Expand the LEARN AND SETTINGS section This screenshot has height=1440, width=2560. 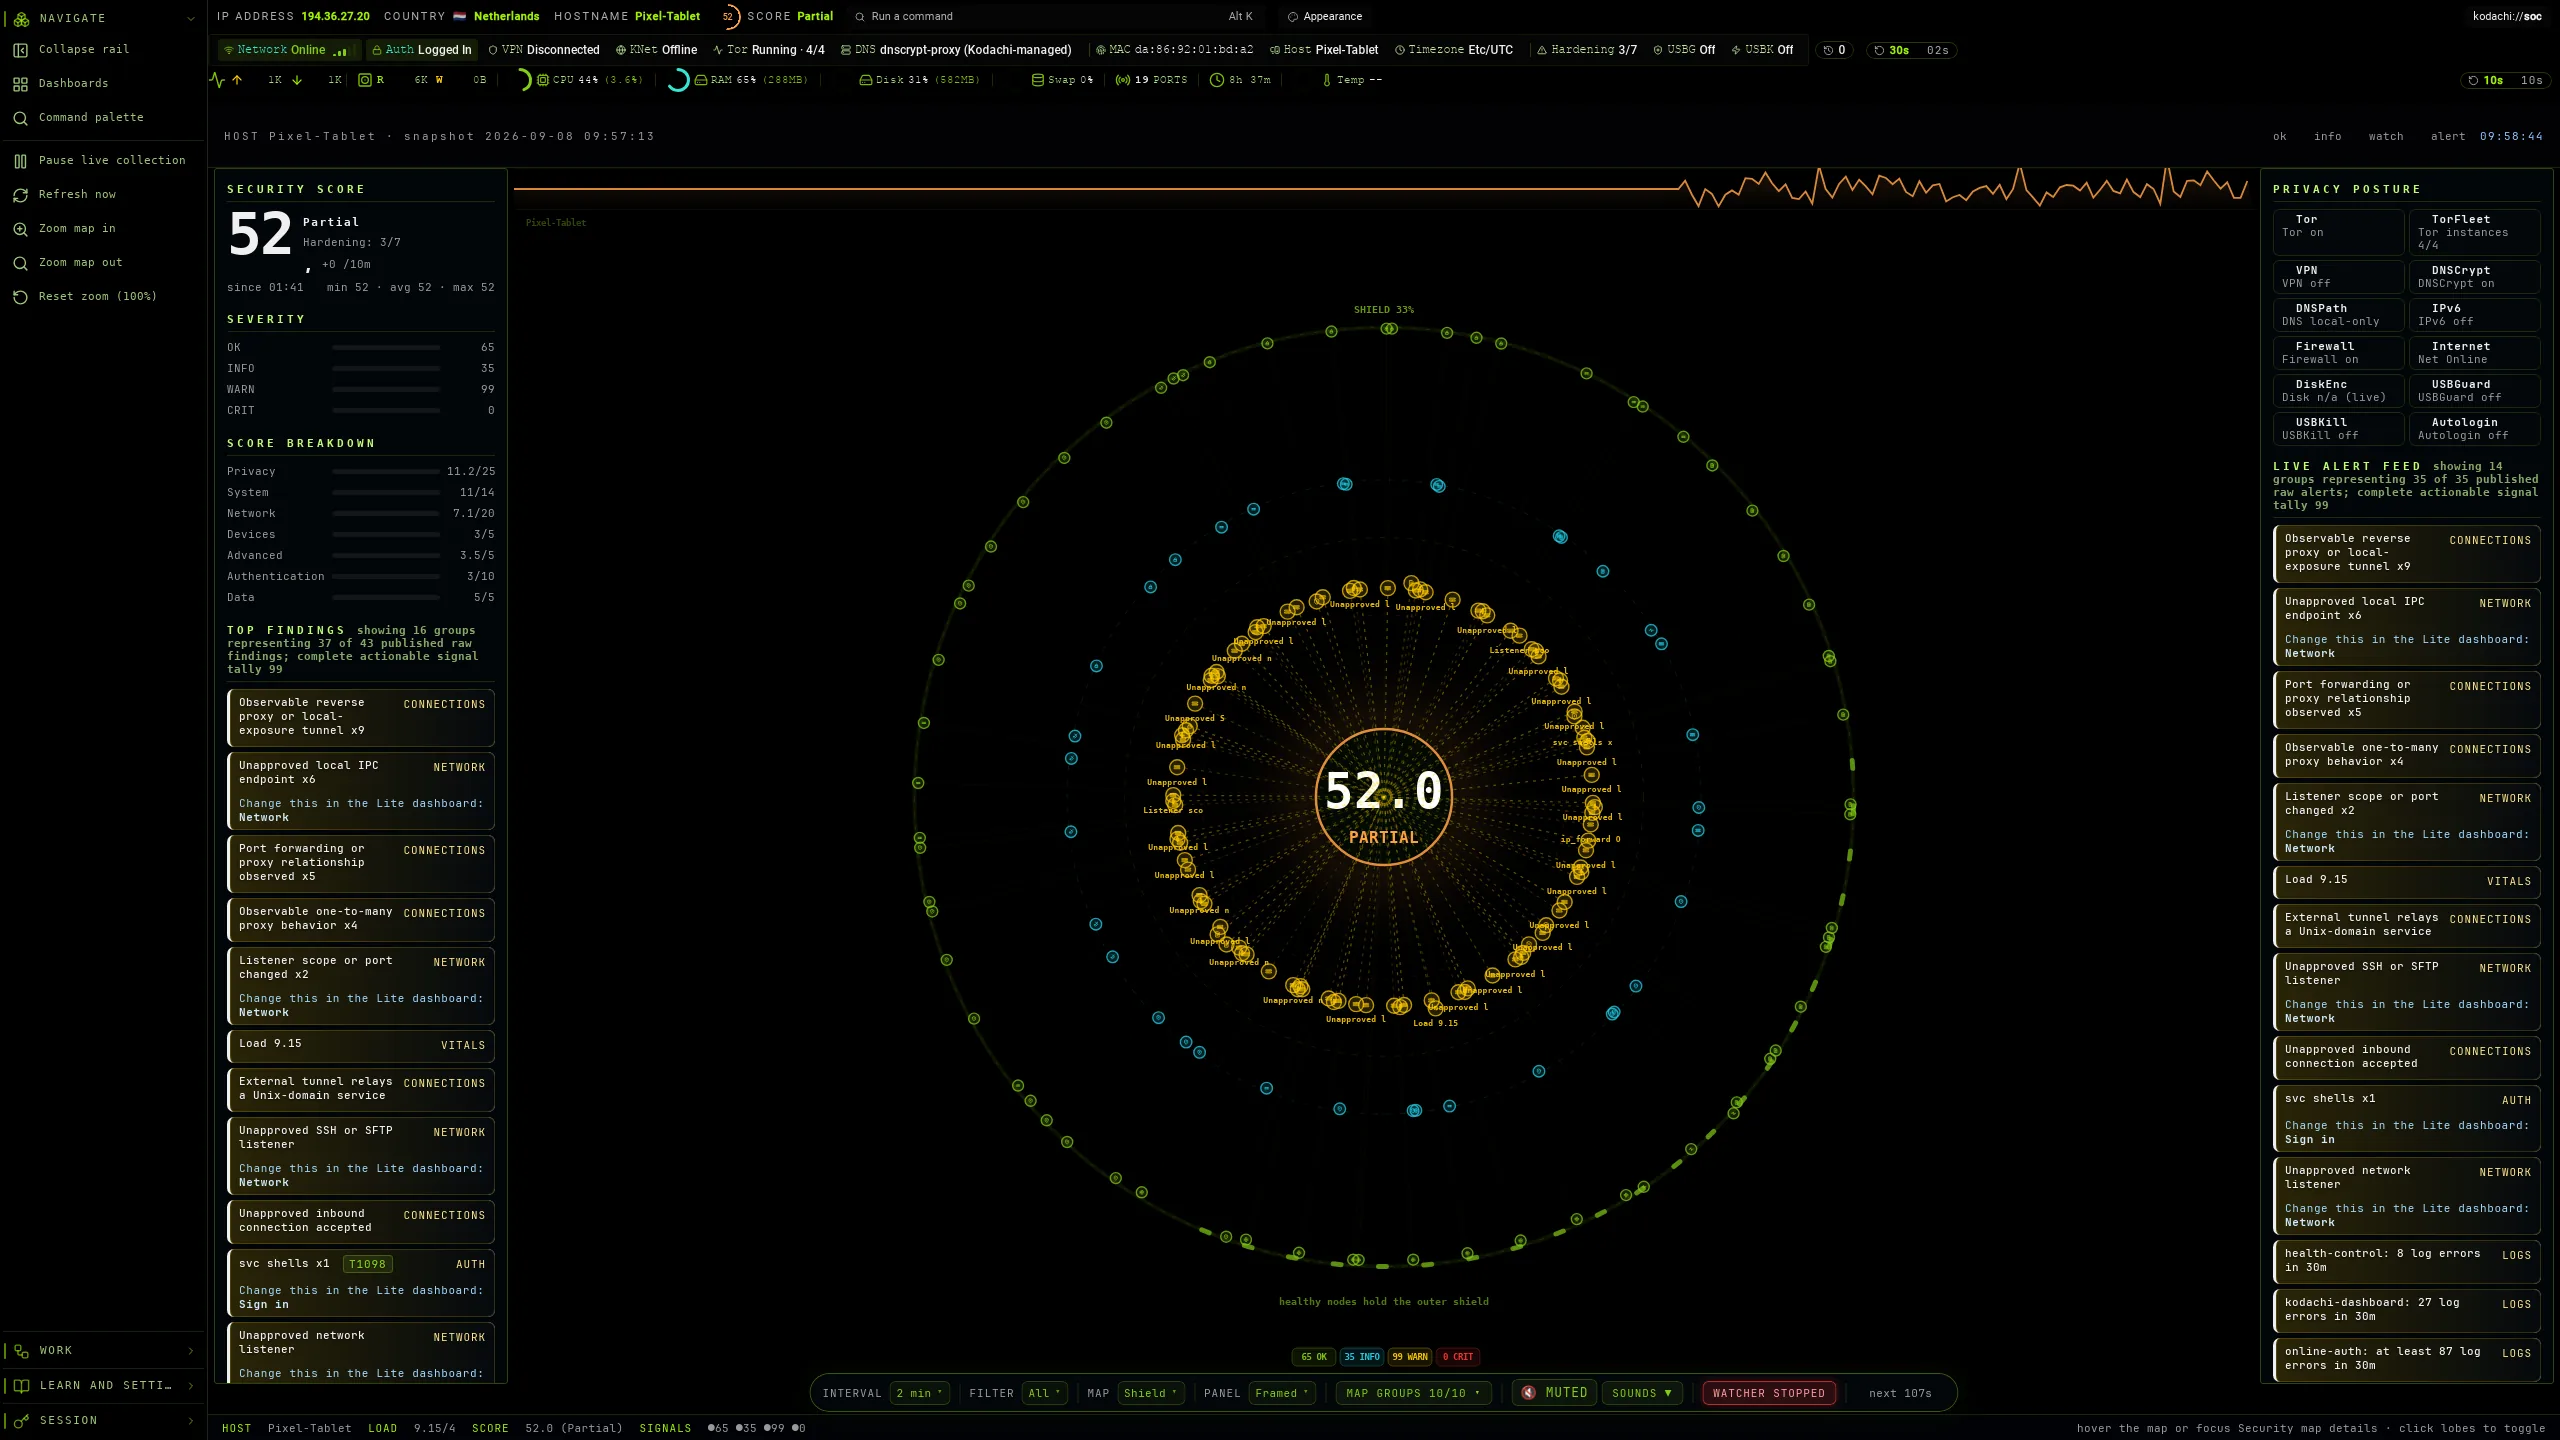point(102,1386)
